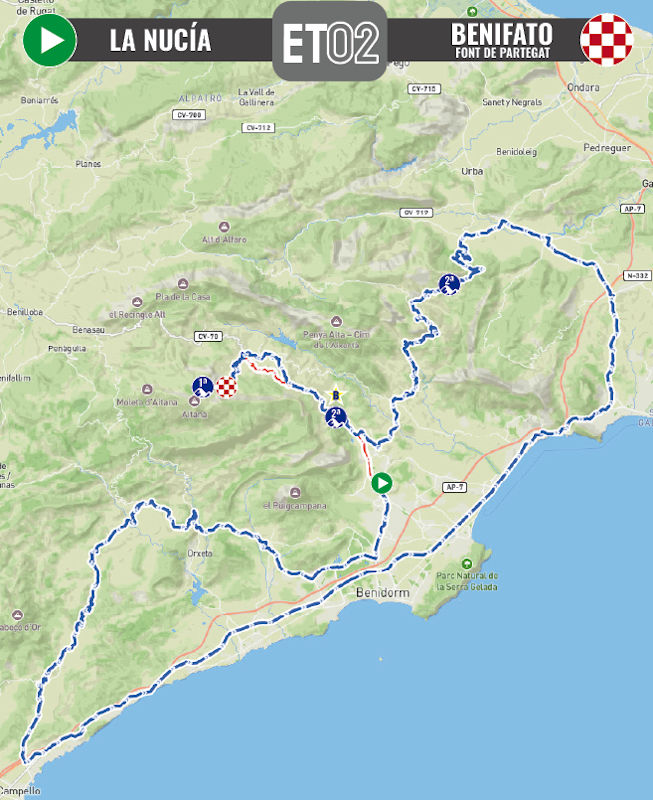Click the yellow star B sprint marker
The image size is (653, 800).
(337, 394)
